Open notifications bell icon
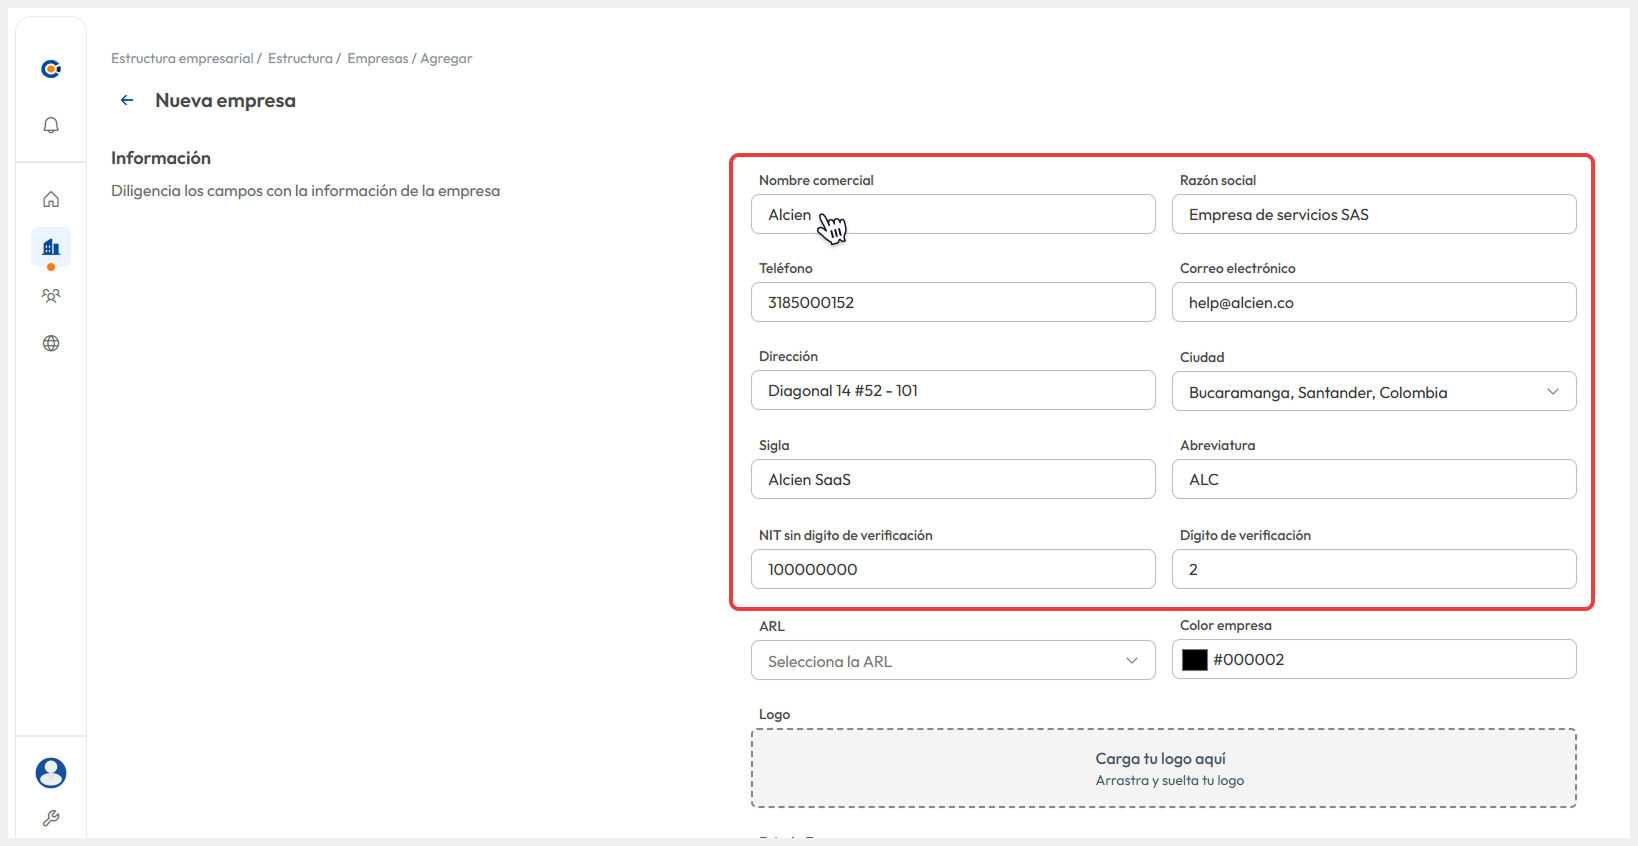Screen dimensions: 1638x846 (51, 125)
